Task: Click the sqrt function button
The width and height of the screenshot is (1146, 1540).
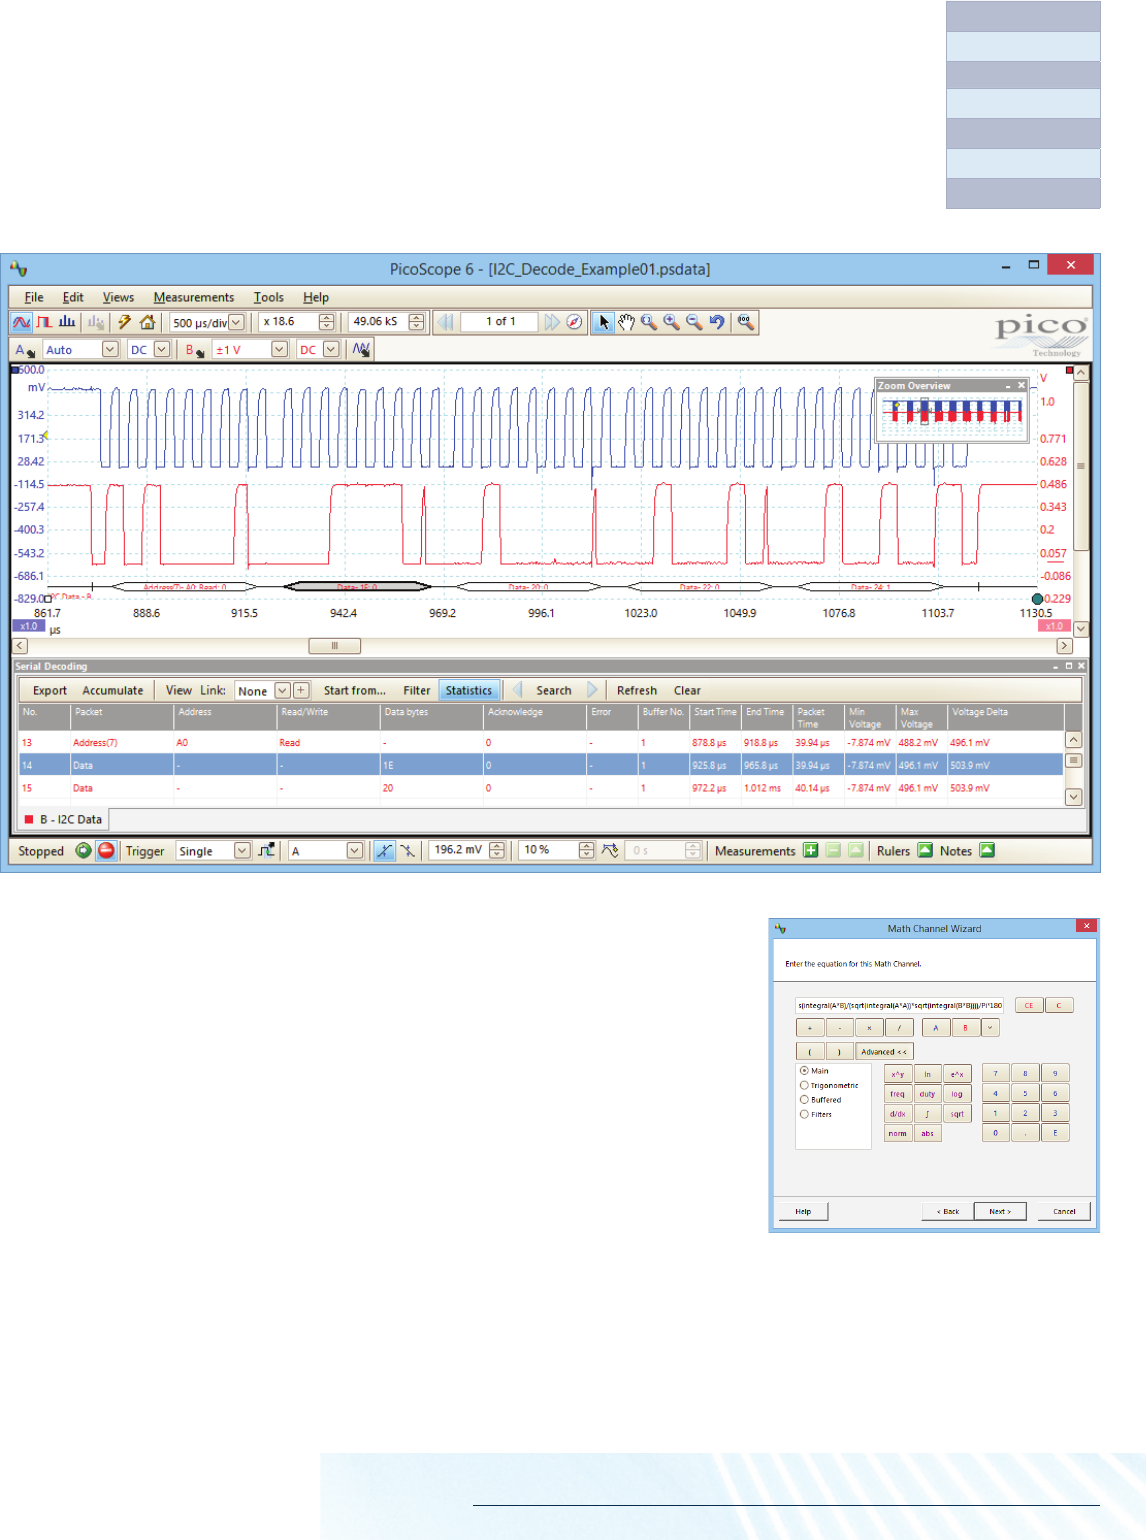Action: (x=957, y=1113)
